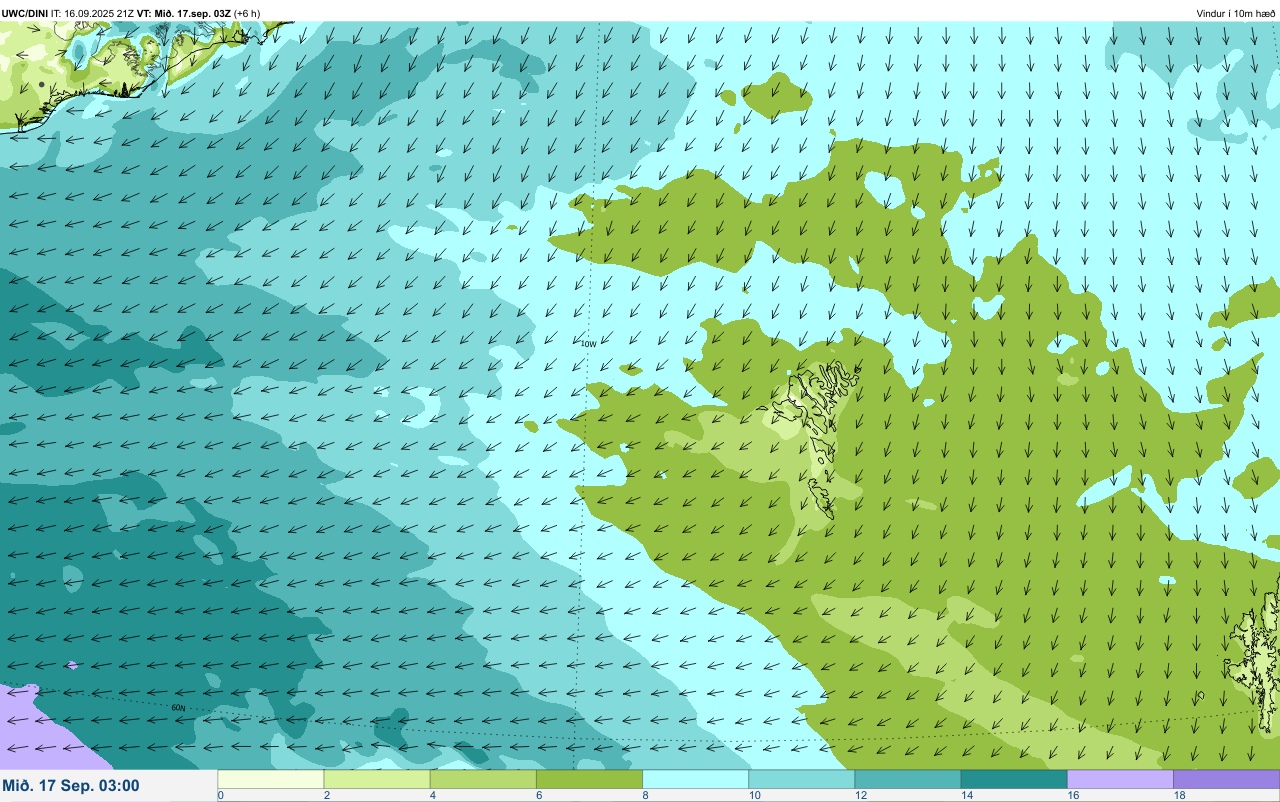Click the legend value '10'
This screenshot has width=1280, height=802.
coord(754,796)
